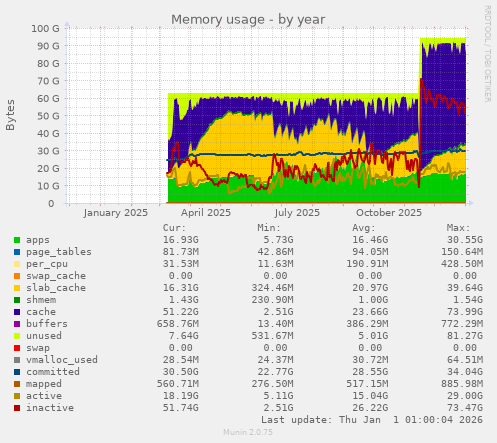Click the 'swap_cache' legend label
The image size is (497, 443).
tap(56, 276)
